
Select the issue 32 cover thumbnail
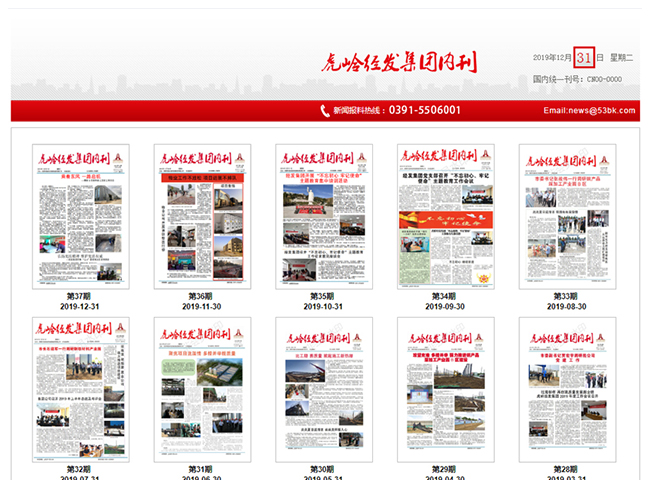pos(80,390)
